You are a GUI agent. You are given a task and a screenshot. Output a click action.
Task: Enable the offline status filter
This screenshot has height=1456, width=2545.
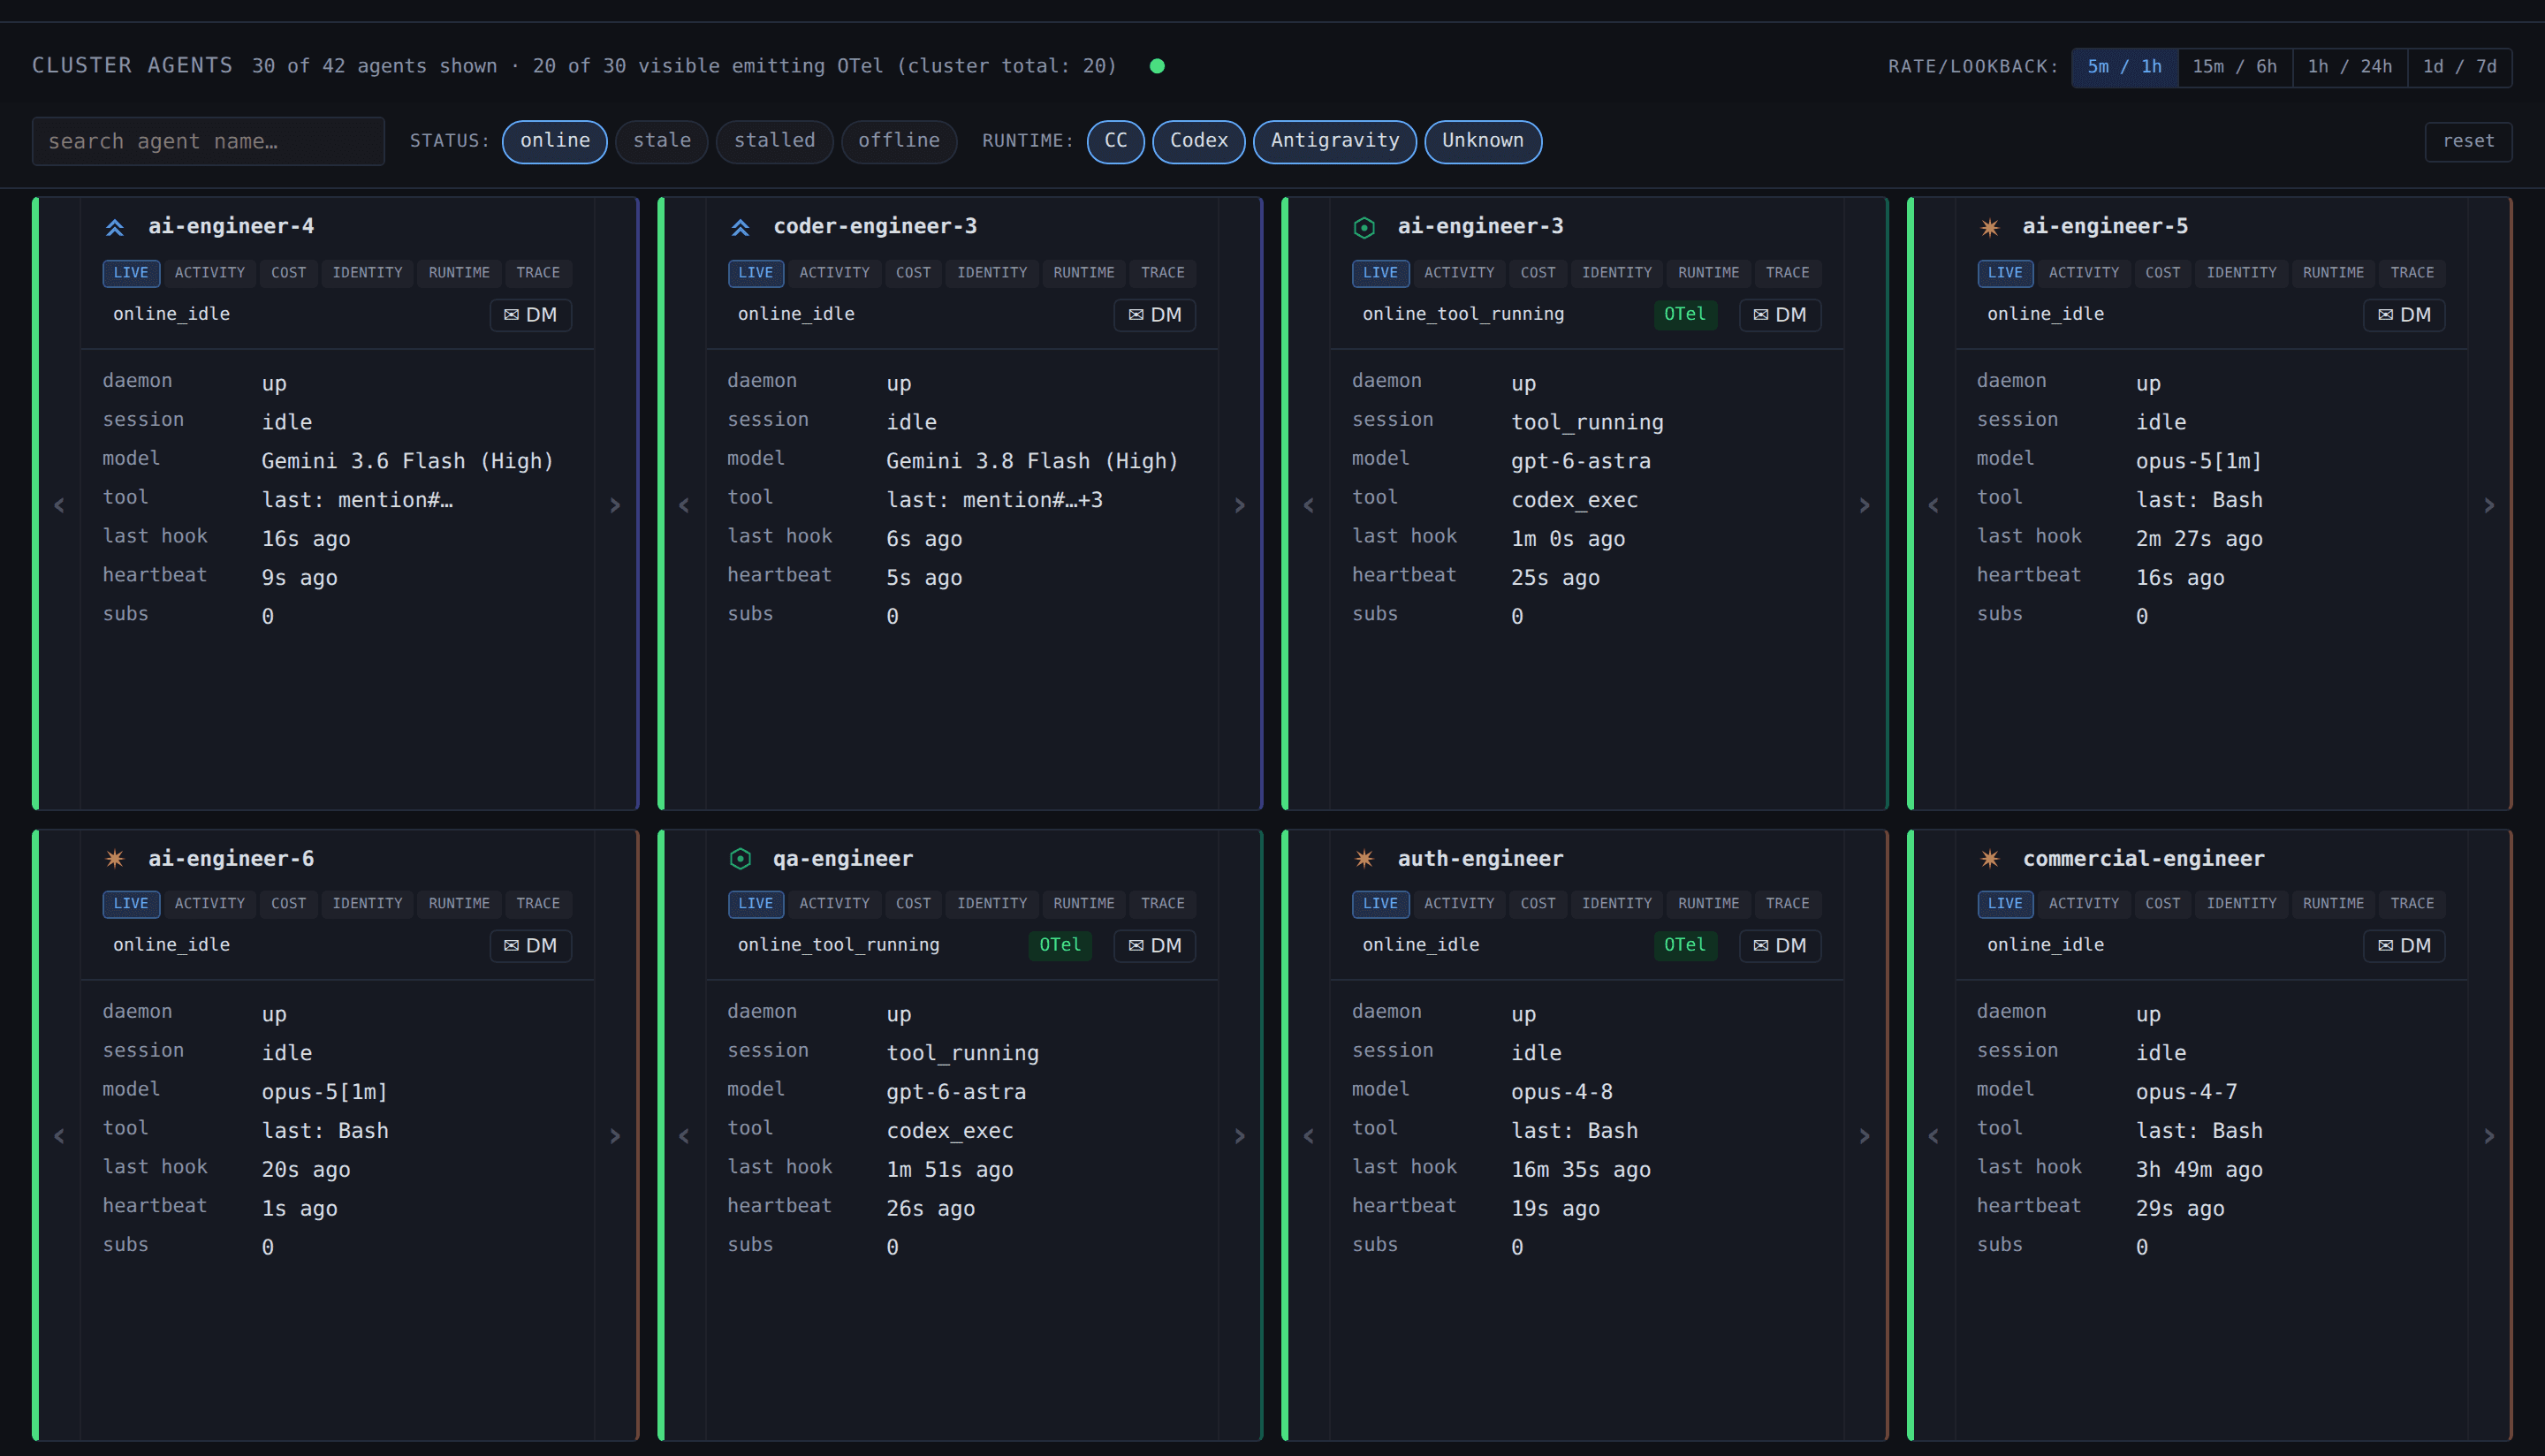[x=899, y=141]
